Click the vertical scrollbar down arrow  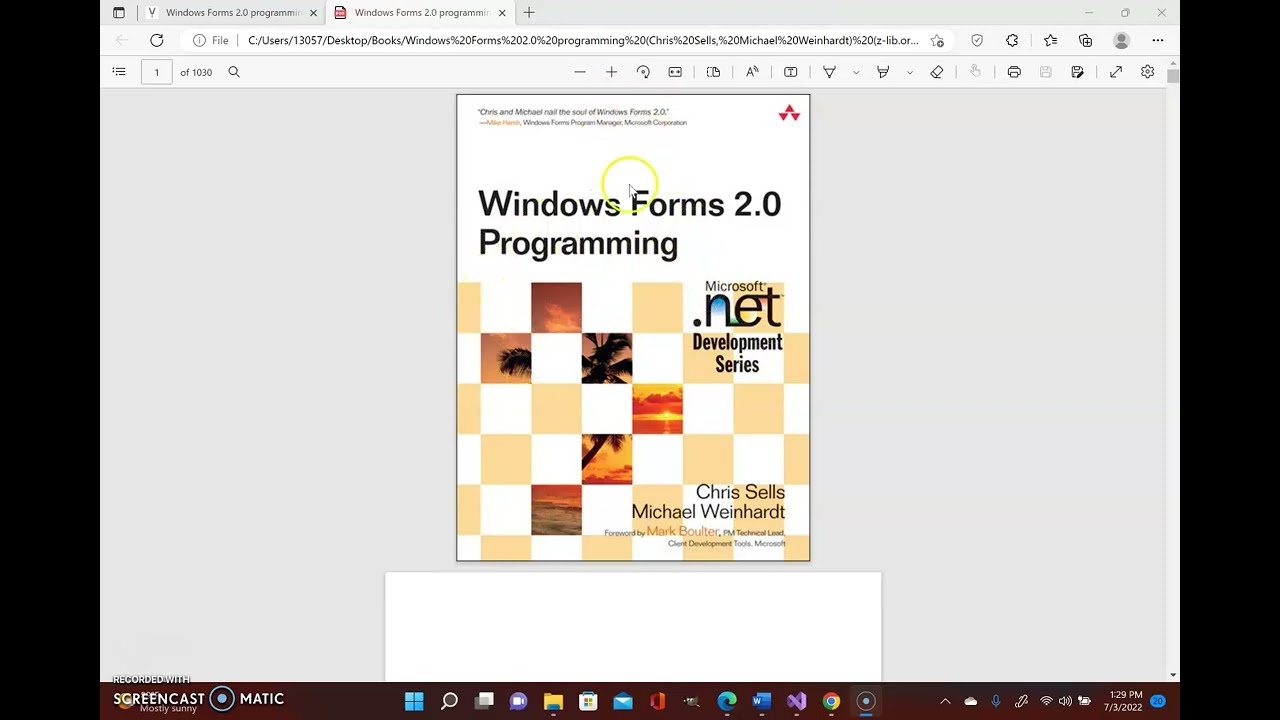[x=1173, y=675]
